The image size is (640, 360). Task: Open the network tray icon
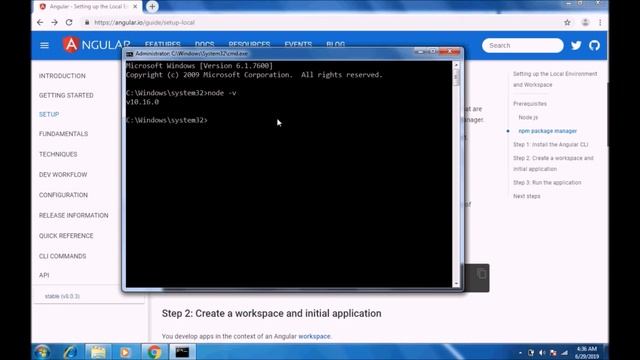pyautogui.click(x=565, y=353)
